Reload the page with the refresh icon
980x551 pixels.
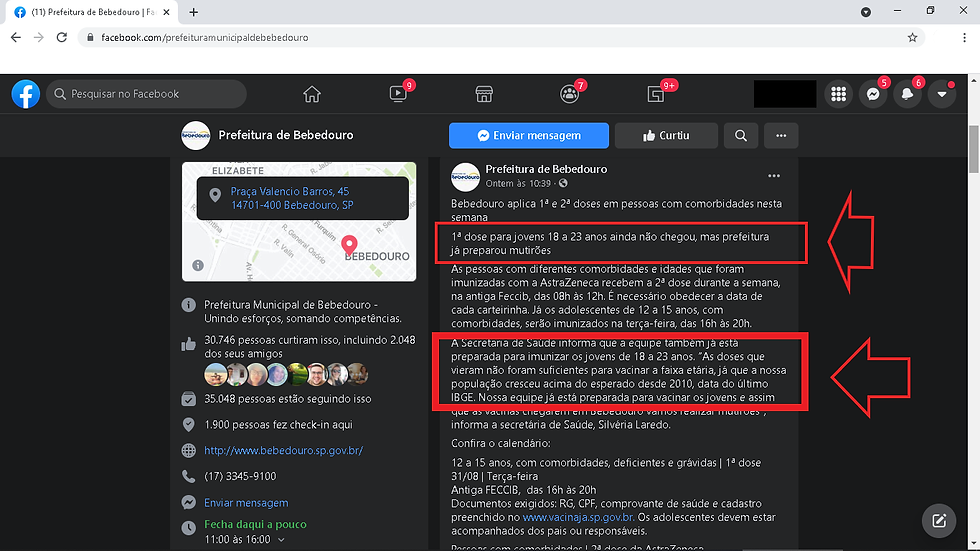click(62, 37)
